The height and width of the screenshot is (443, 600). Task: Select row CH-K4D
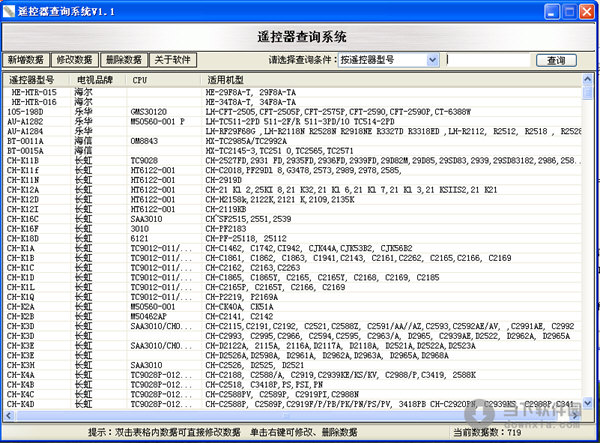(x=292, y=404)
